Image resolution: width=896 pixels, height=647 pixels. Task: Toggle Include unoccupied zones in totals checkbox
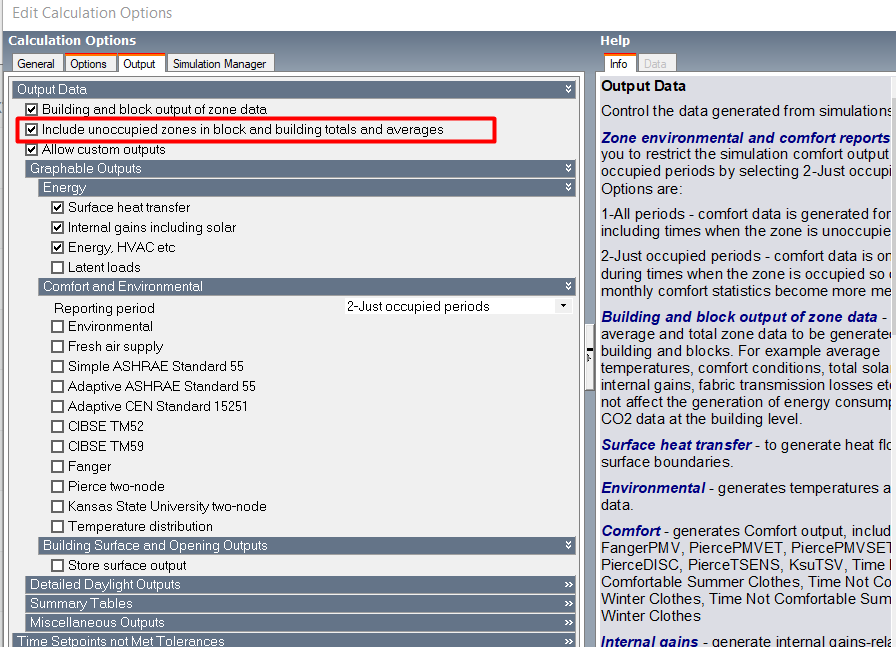31,130
